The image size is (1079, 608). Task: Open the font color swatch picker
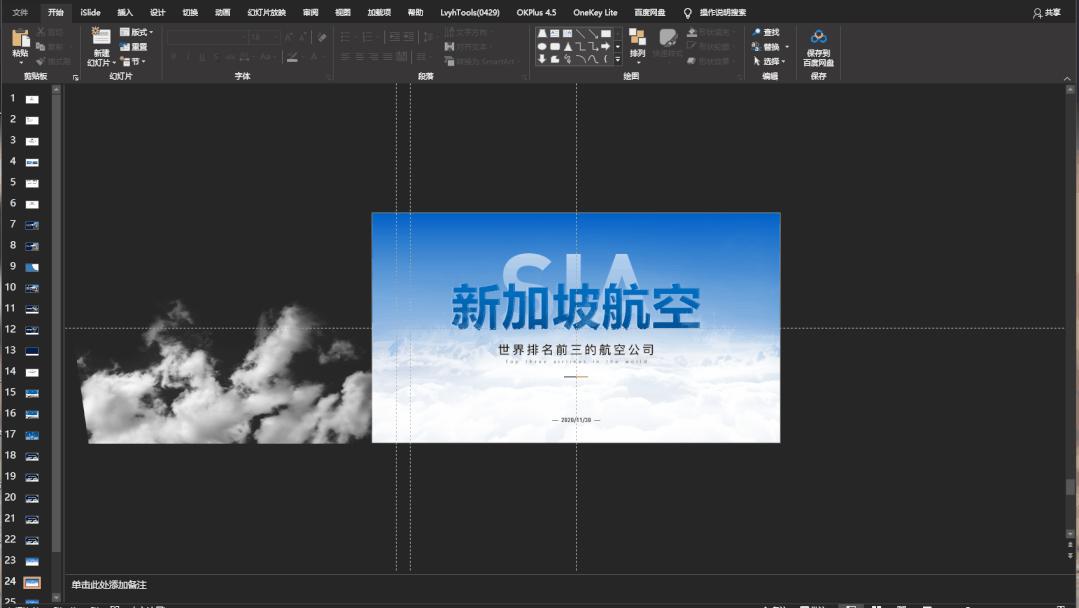click(314, 56)
